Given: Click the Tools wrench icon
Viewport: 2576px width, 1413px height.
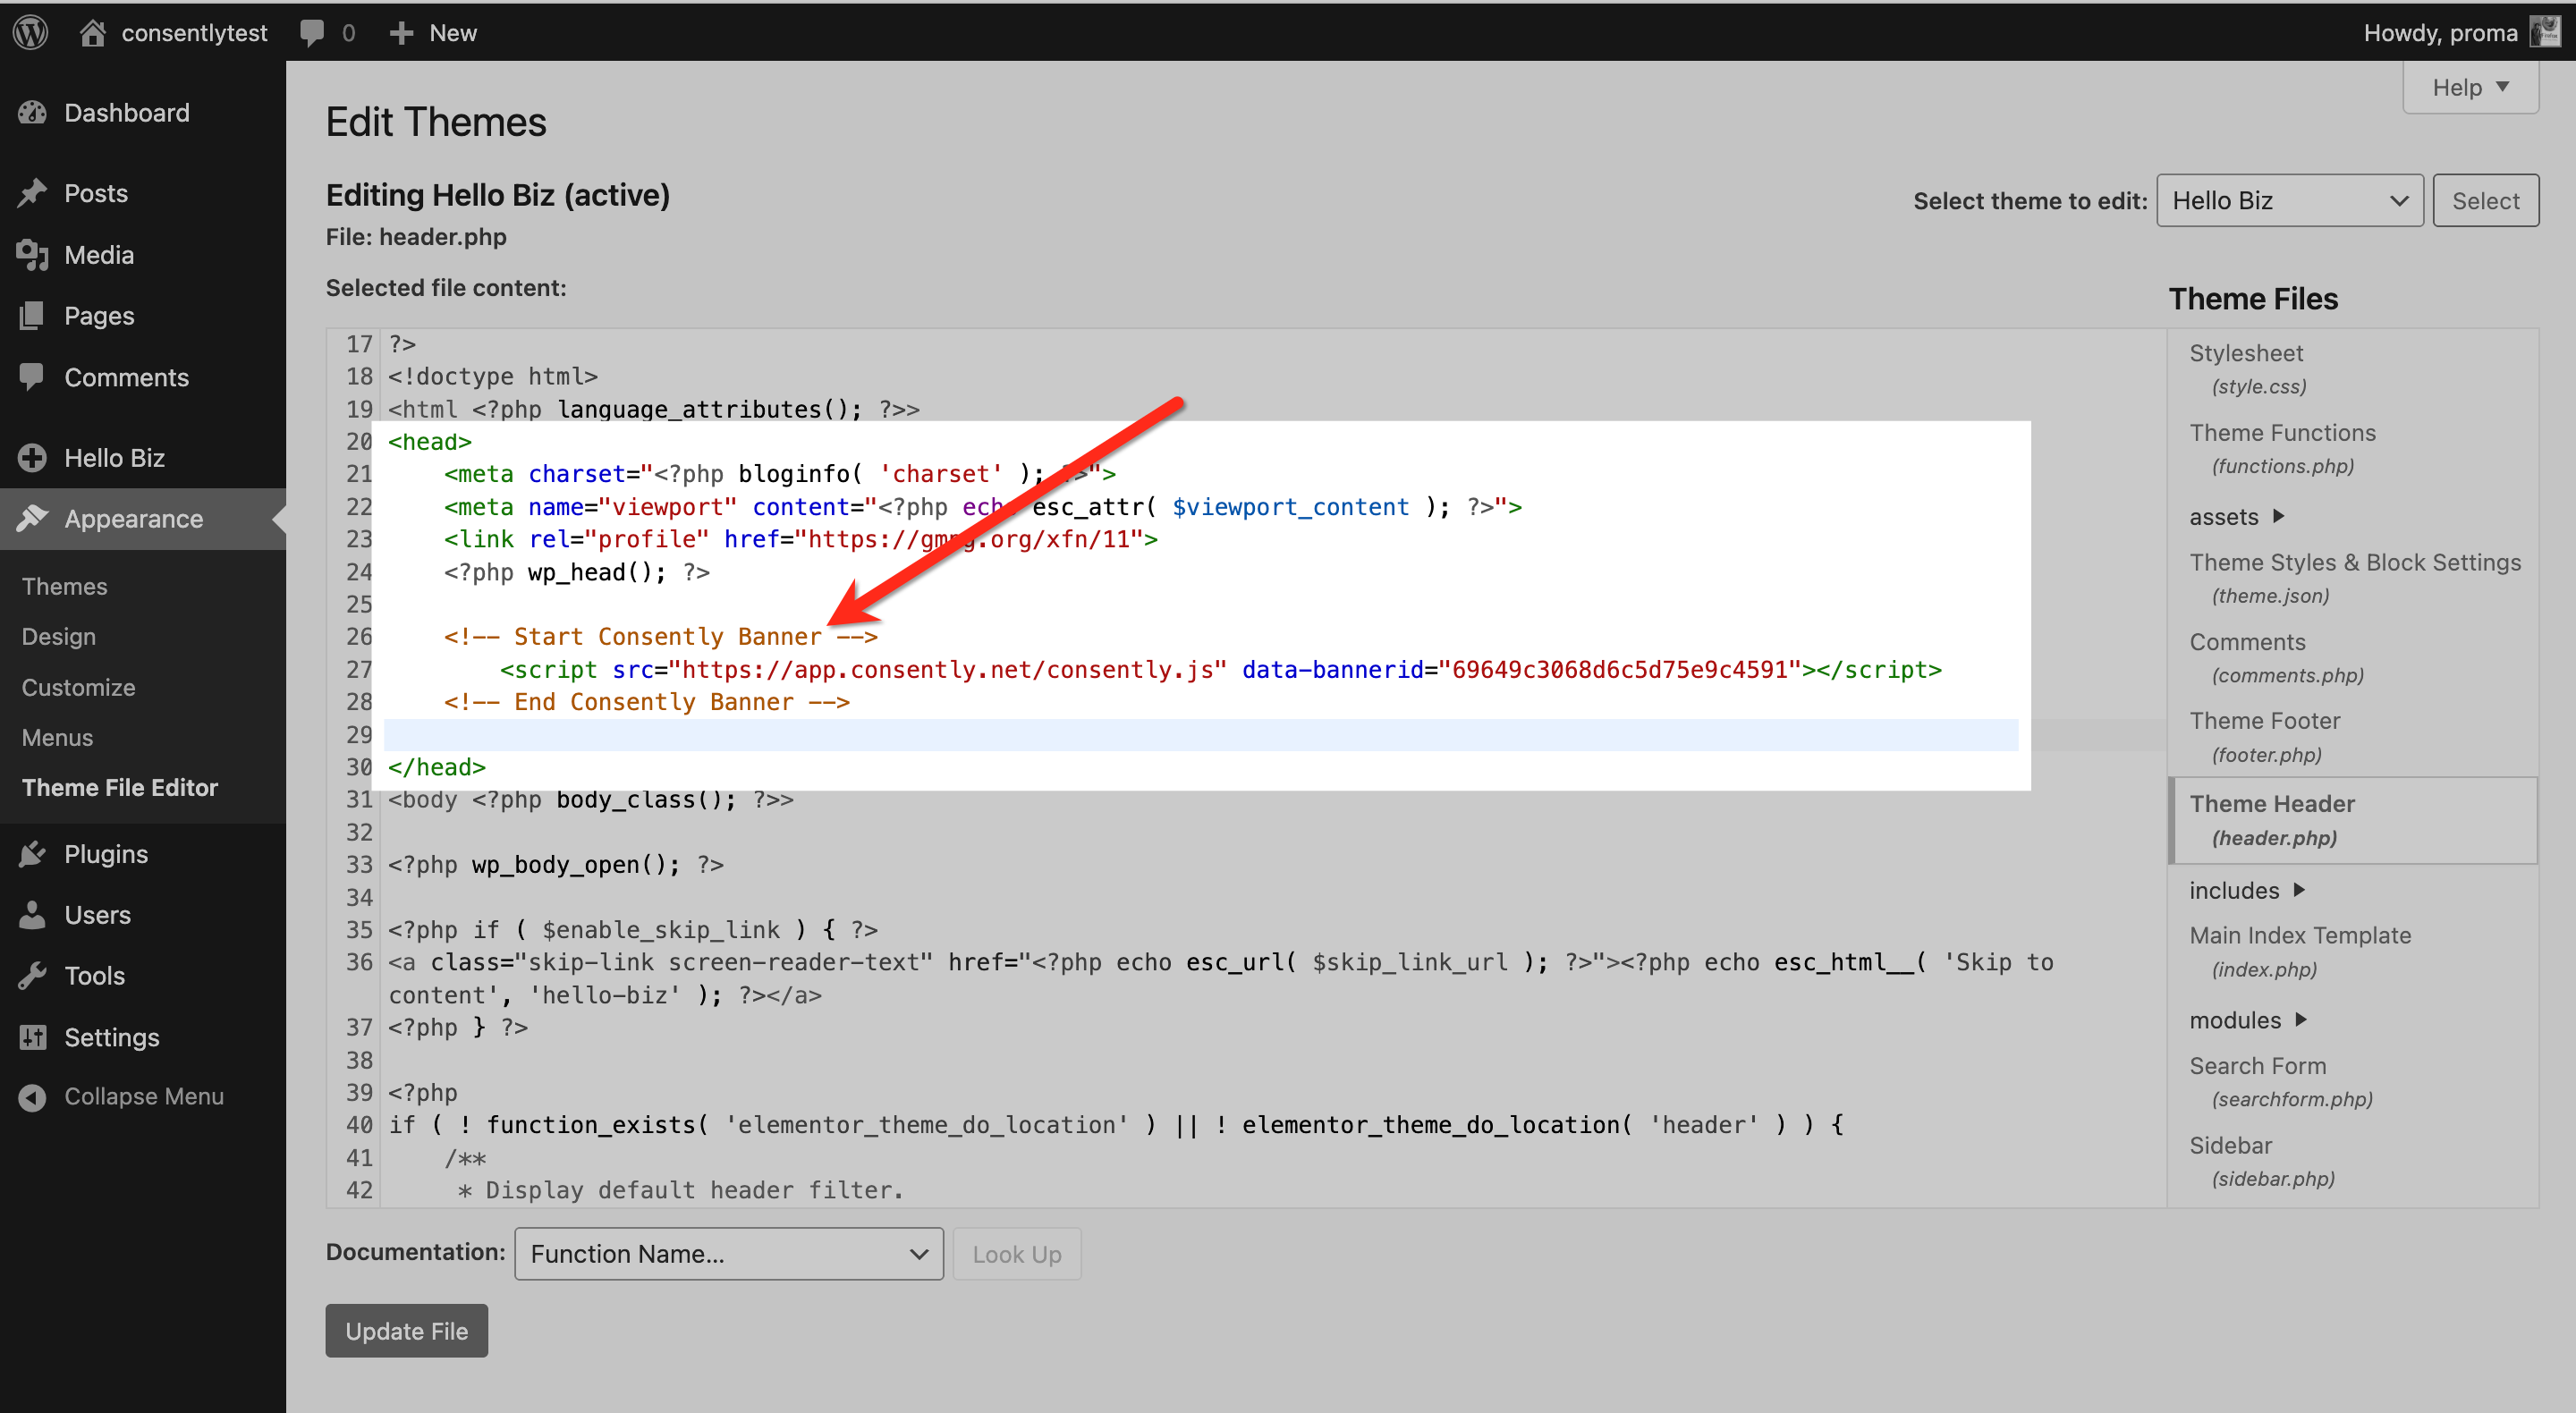Looking at the screenshot, I should (x=32, y=975).
